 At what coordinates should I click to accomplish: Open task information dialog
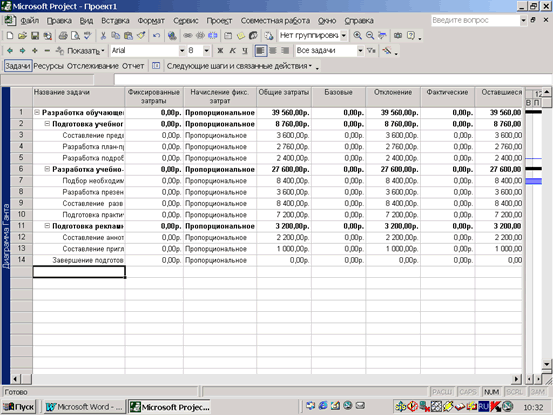228,36
